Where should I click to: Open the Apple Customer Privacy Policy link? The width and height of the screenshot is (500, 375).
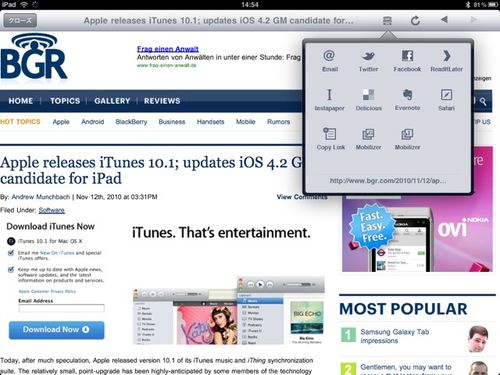pyautogui.click(x=47, y=291)
